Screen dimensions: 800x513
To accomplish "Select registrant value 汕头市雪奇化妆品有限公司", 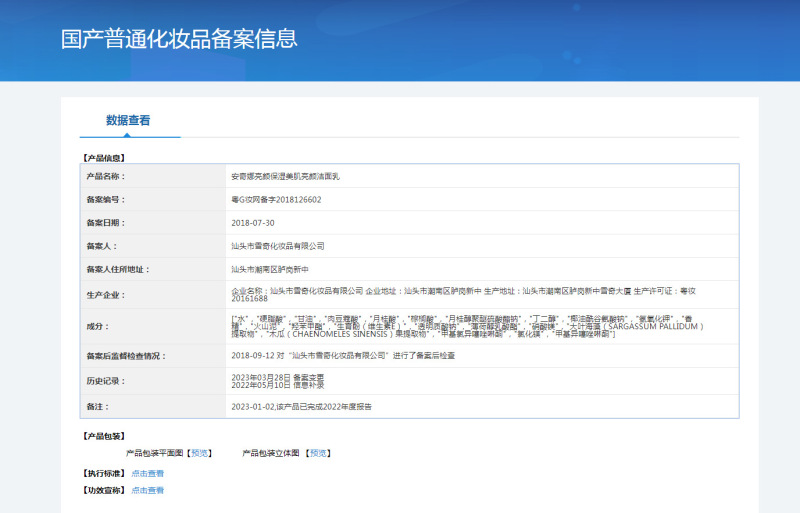I will pyautogui.click(x=278, y=246).
